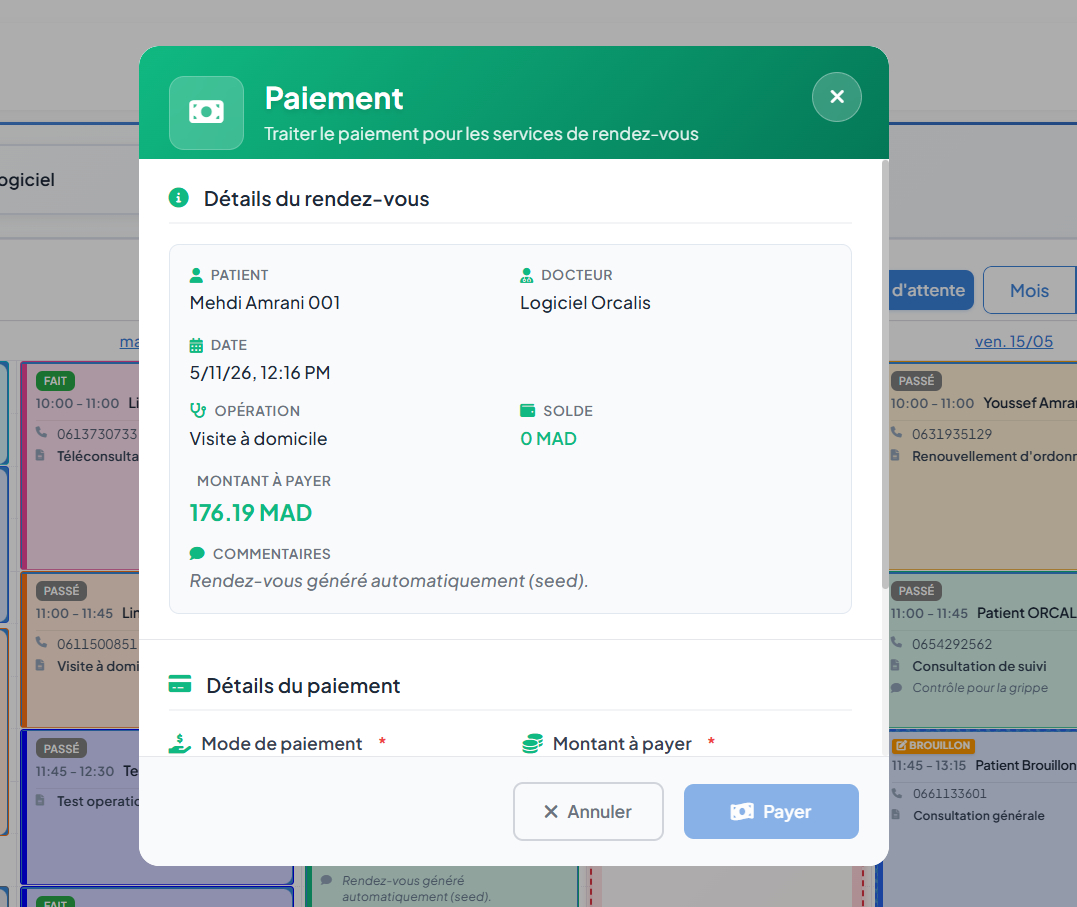
Task: Click the Paiement dialog title
Action: 334,98
